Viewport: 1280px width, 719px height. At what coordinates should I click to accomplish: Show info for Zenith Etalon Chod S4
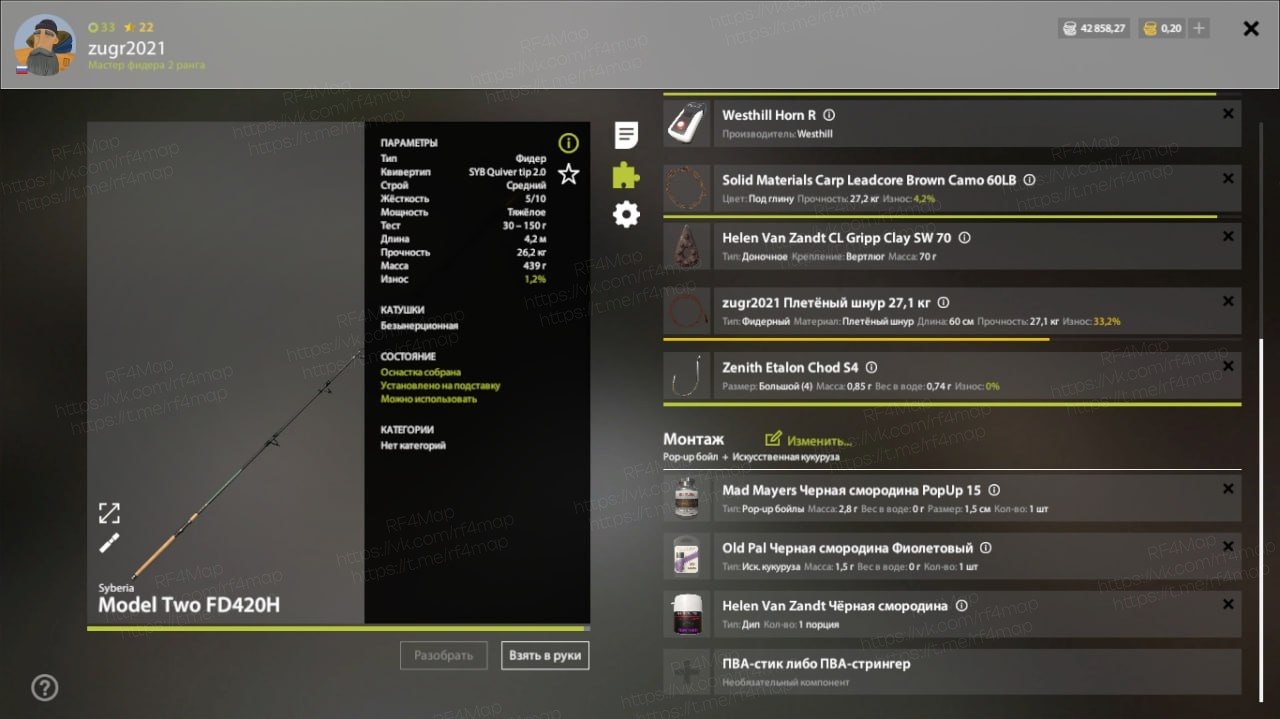871,367
